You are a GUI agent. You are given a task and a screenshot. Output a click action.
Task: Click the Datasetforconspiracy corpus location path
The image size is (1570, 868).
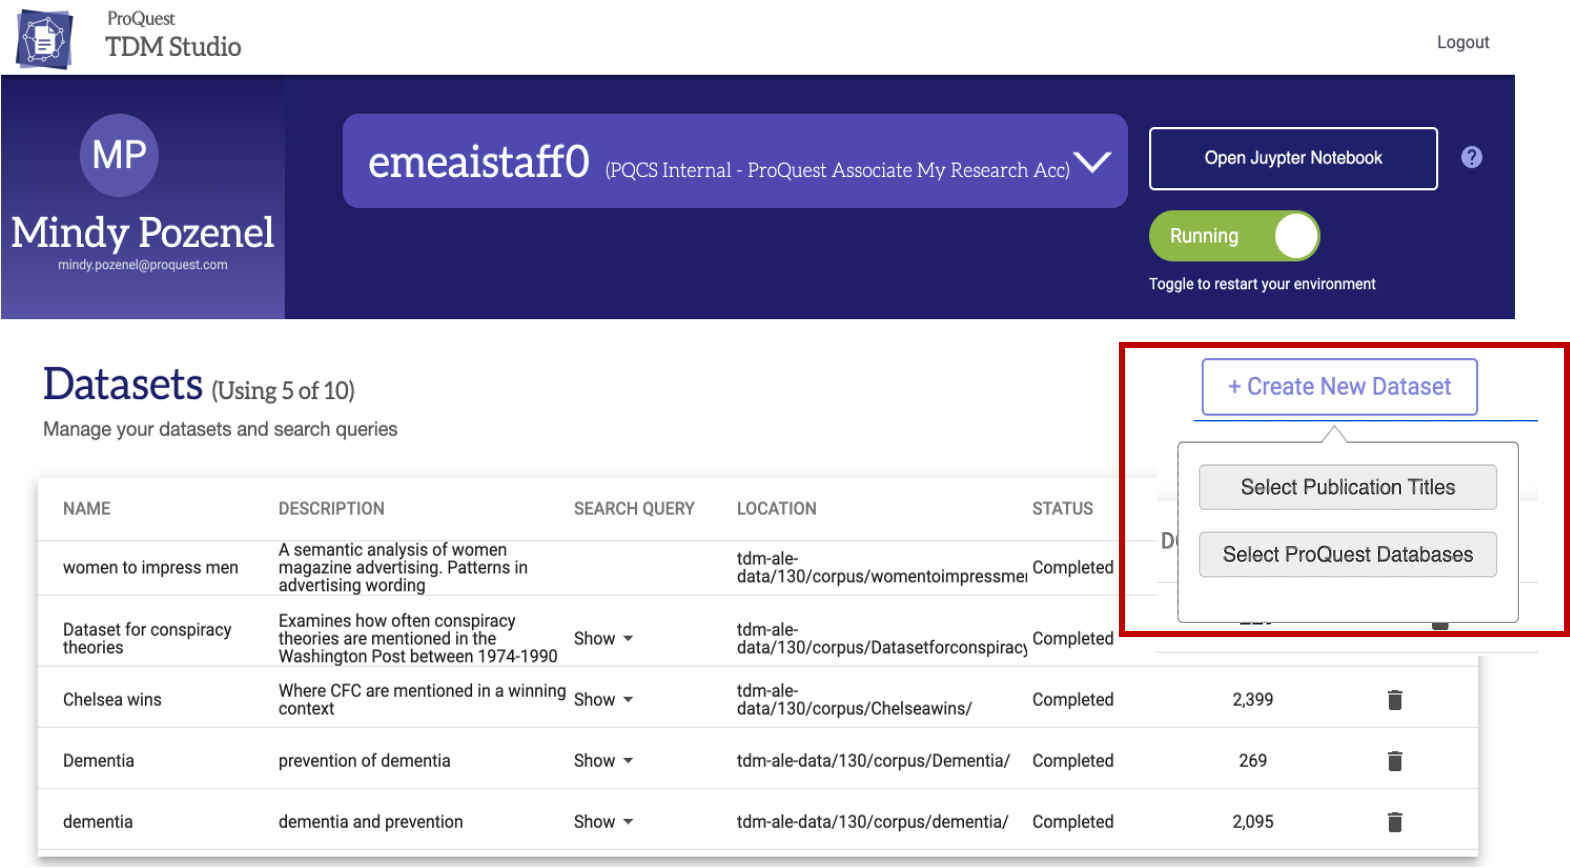coord(882,639)
